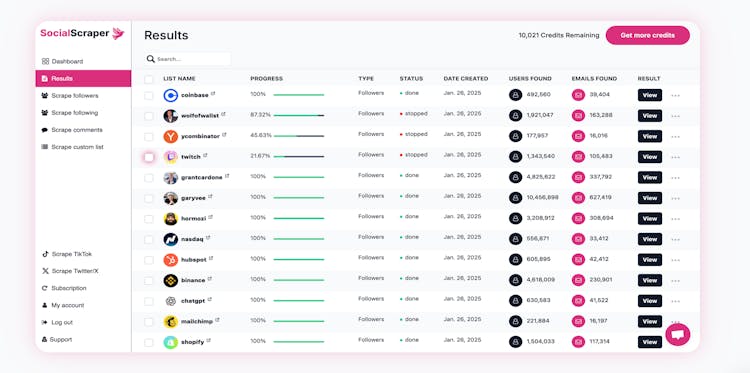
Task: Click the coinbase logo avatar
Action: [170, 96]
